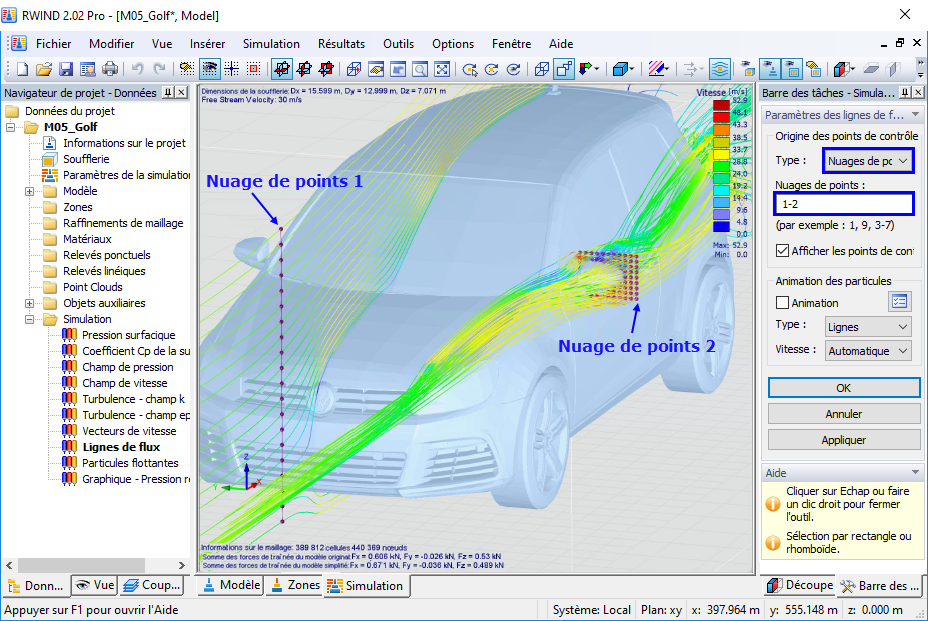The width and height of the screenshot is (928, 621).
Task: Pin the Navigateur de projet panel
Action: coord(169,92)
